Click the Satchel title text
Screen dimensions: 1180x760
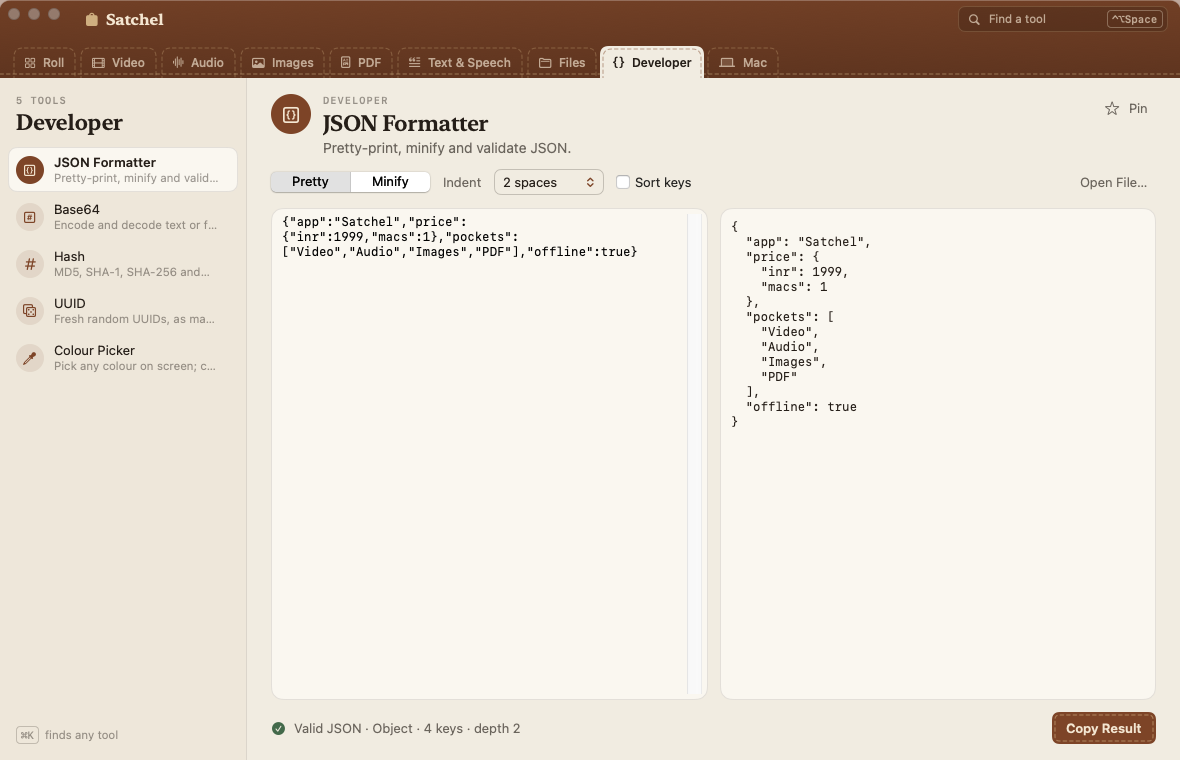click(135, 20)
